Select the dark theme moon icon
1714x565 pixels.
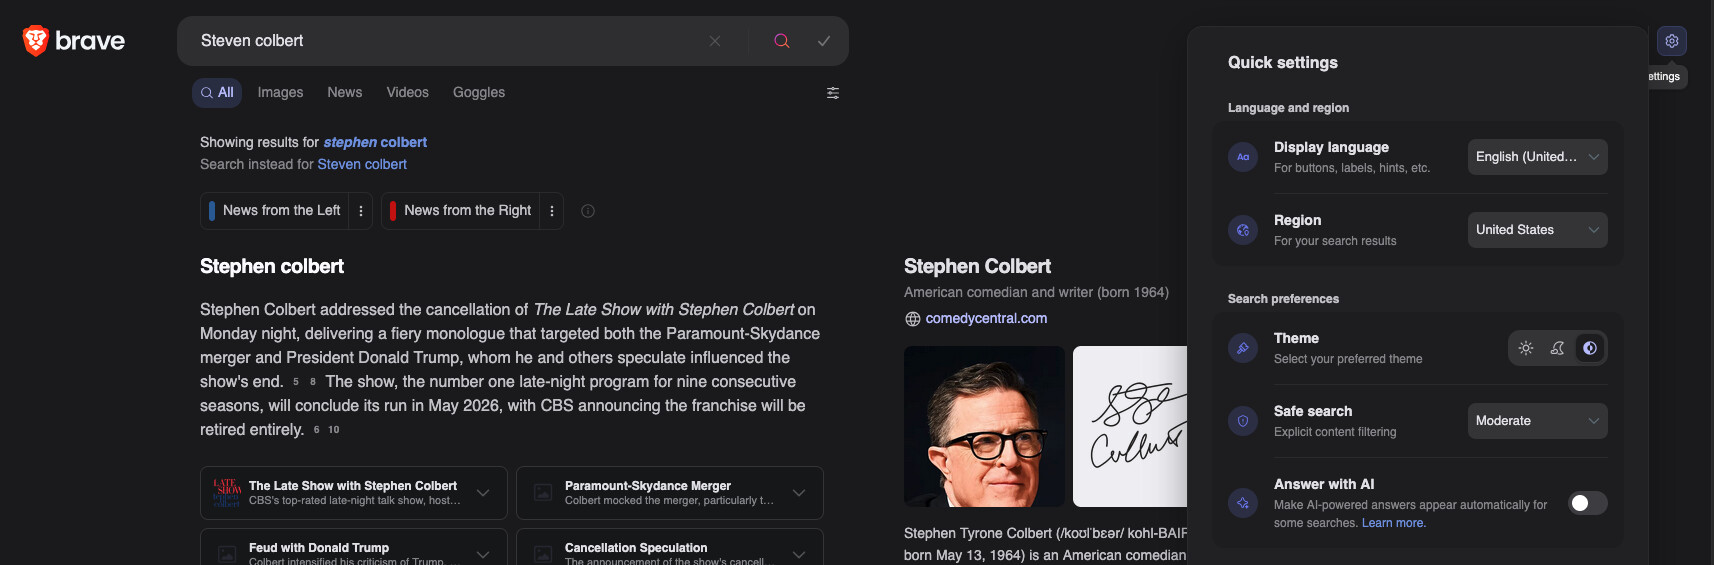tap(1558, 348)
